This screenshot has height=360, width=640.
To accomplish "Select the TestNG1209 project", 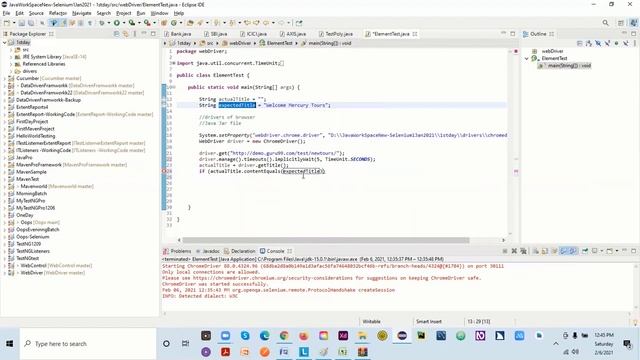I will tap(29, 244).
